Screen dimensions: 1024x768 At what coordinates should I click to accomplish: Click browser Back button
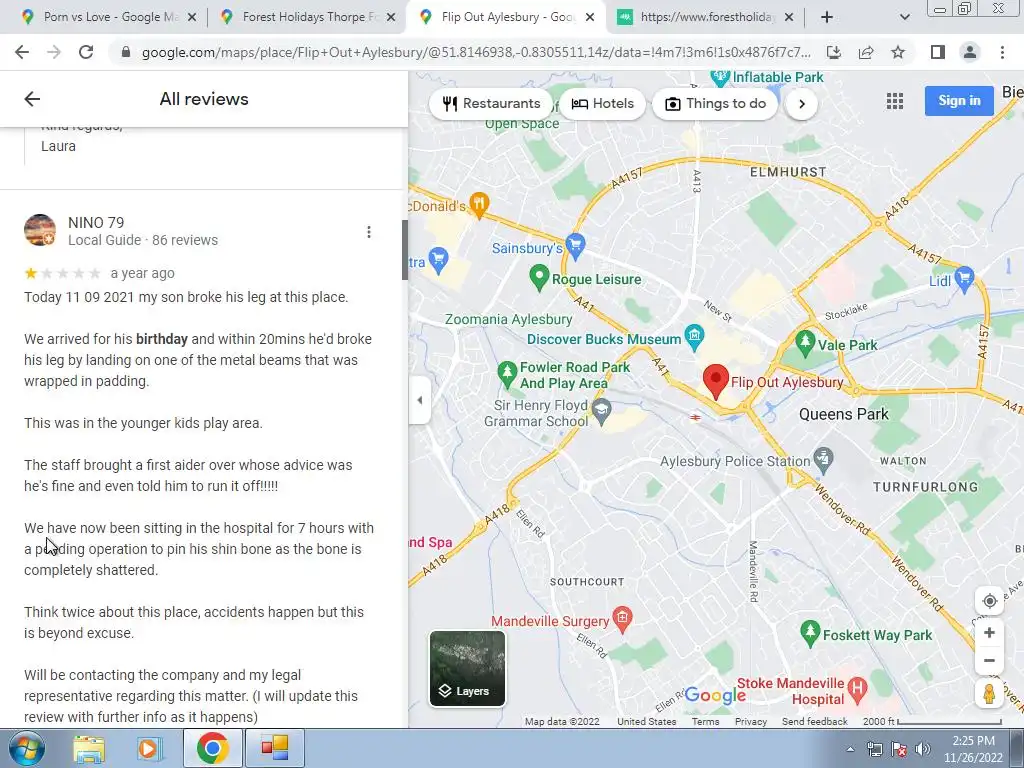point(22,52)
